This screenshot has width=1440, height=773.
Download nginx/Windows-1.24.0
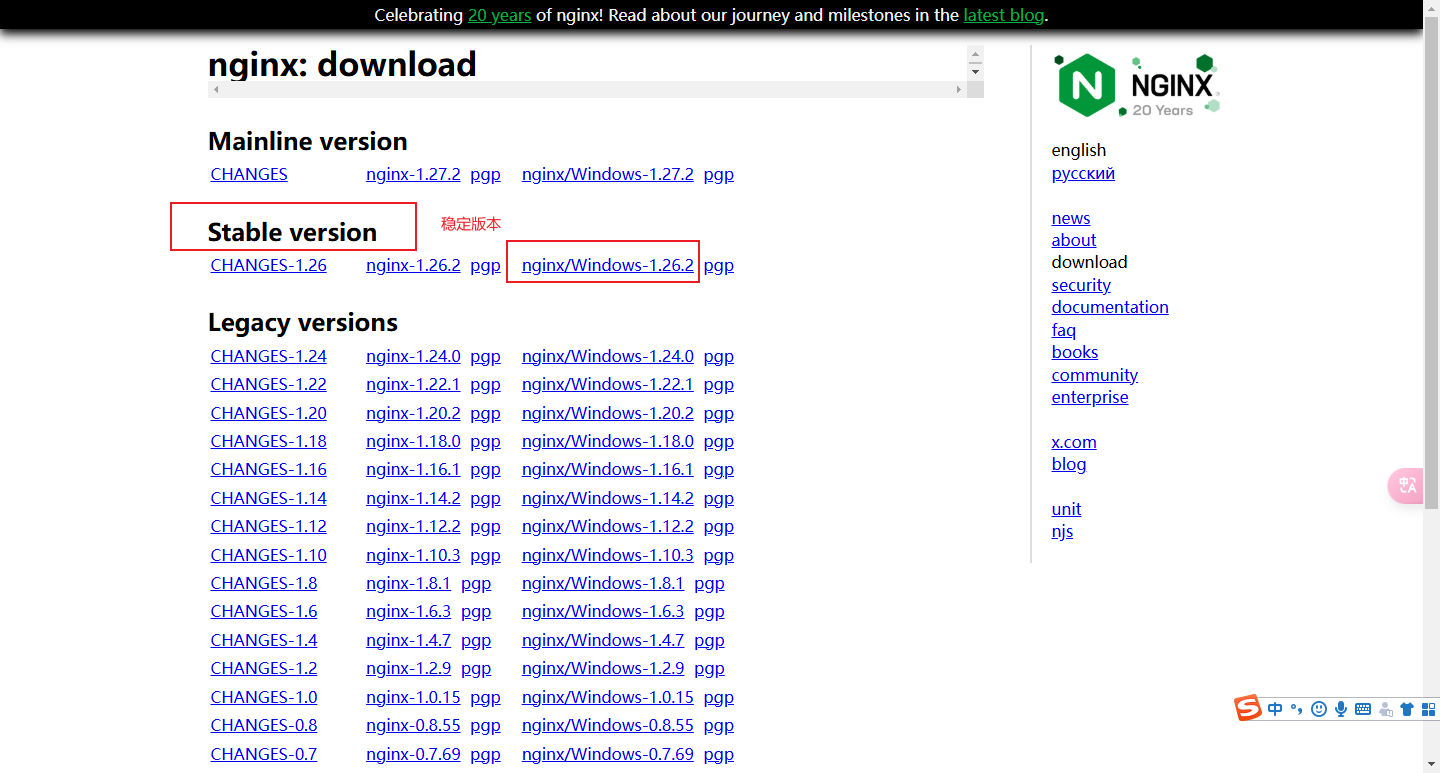pyautogui.click(x=607, y=356)
